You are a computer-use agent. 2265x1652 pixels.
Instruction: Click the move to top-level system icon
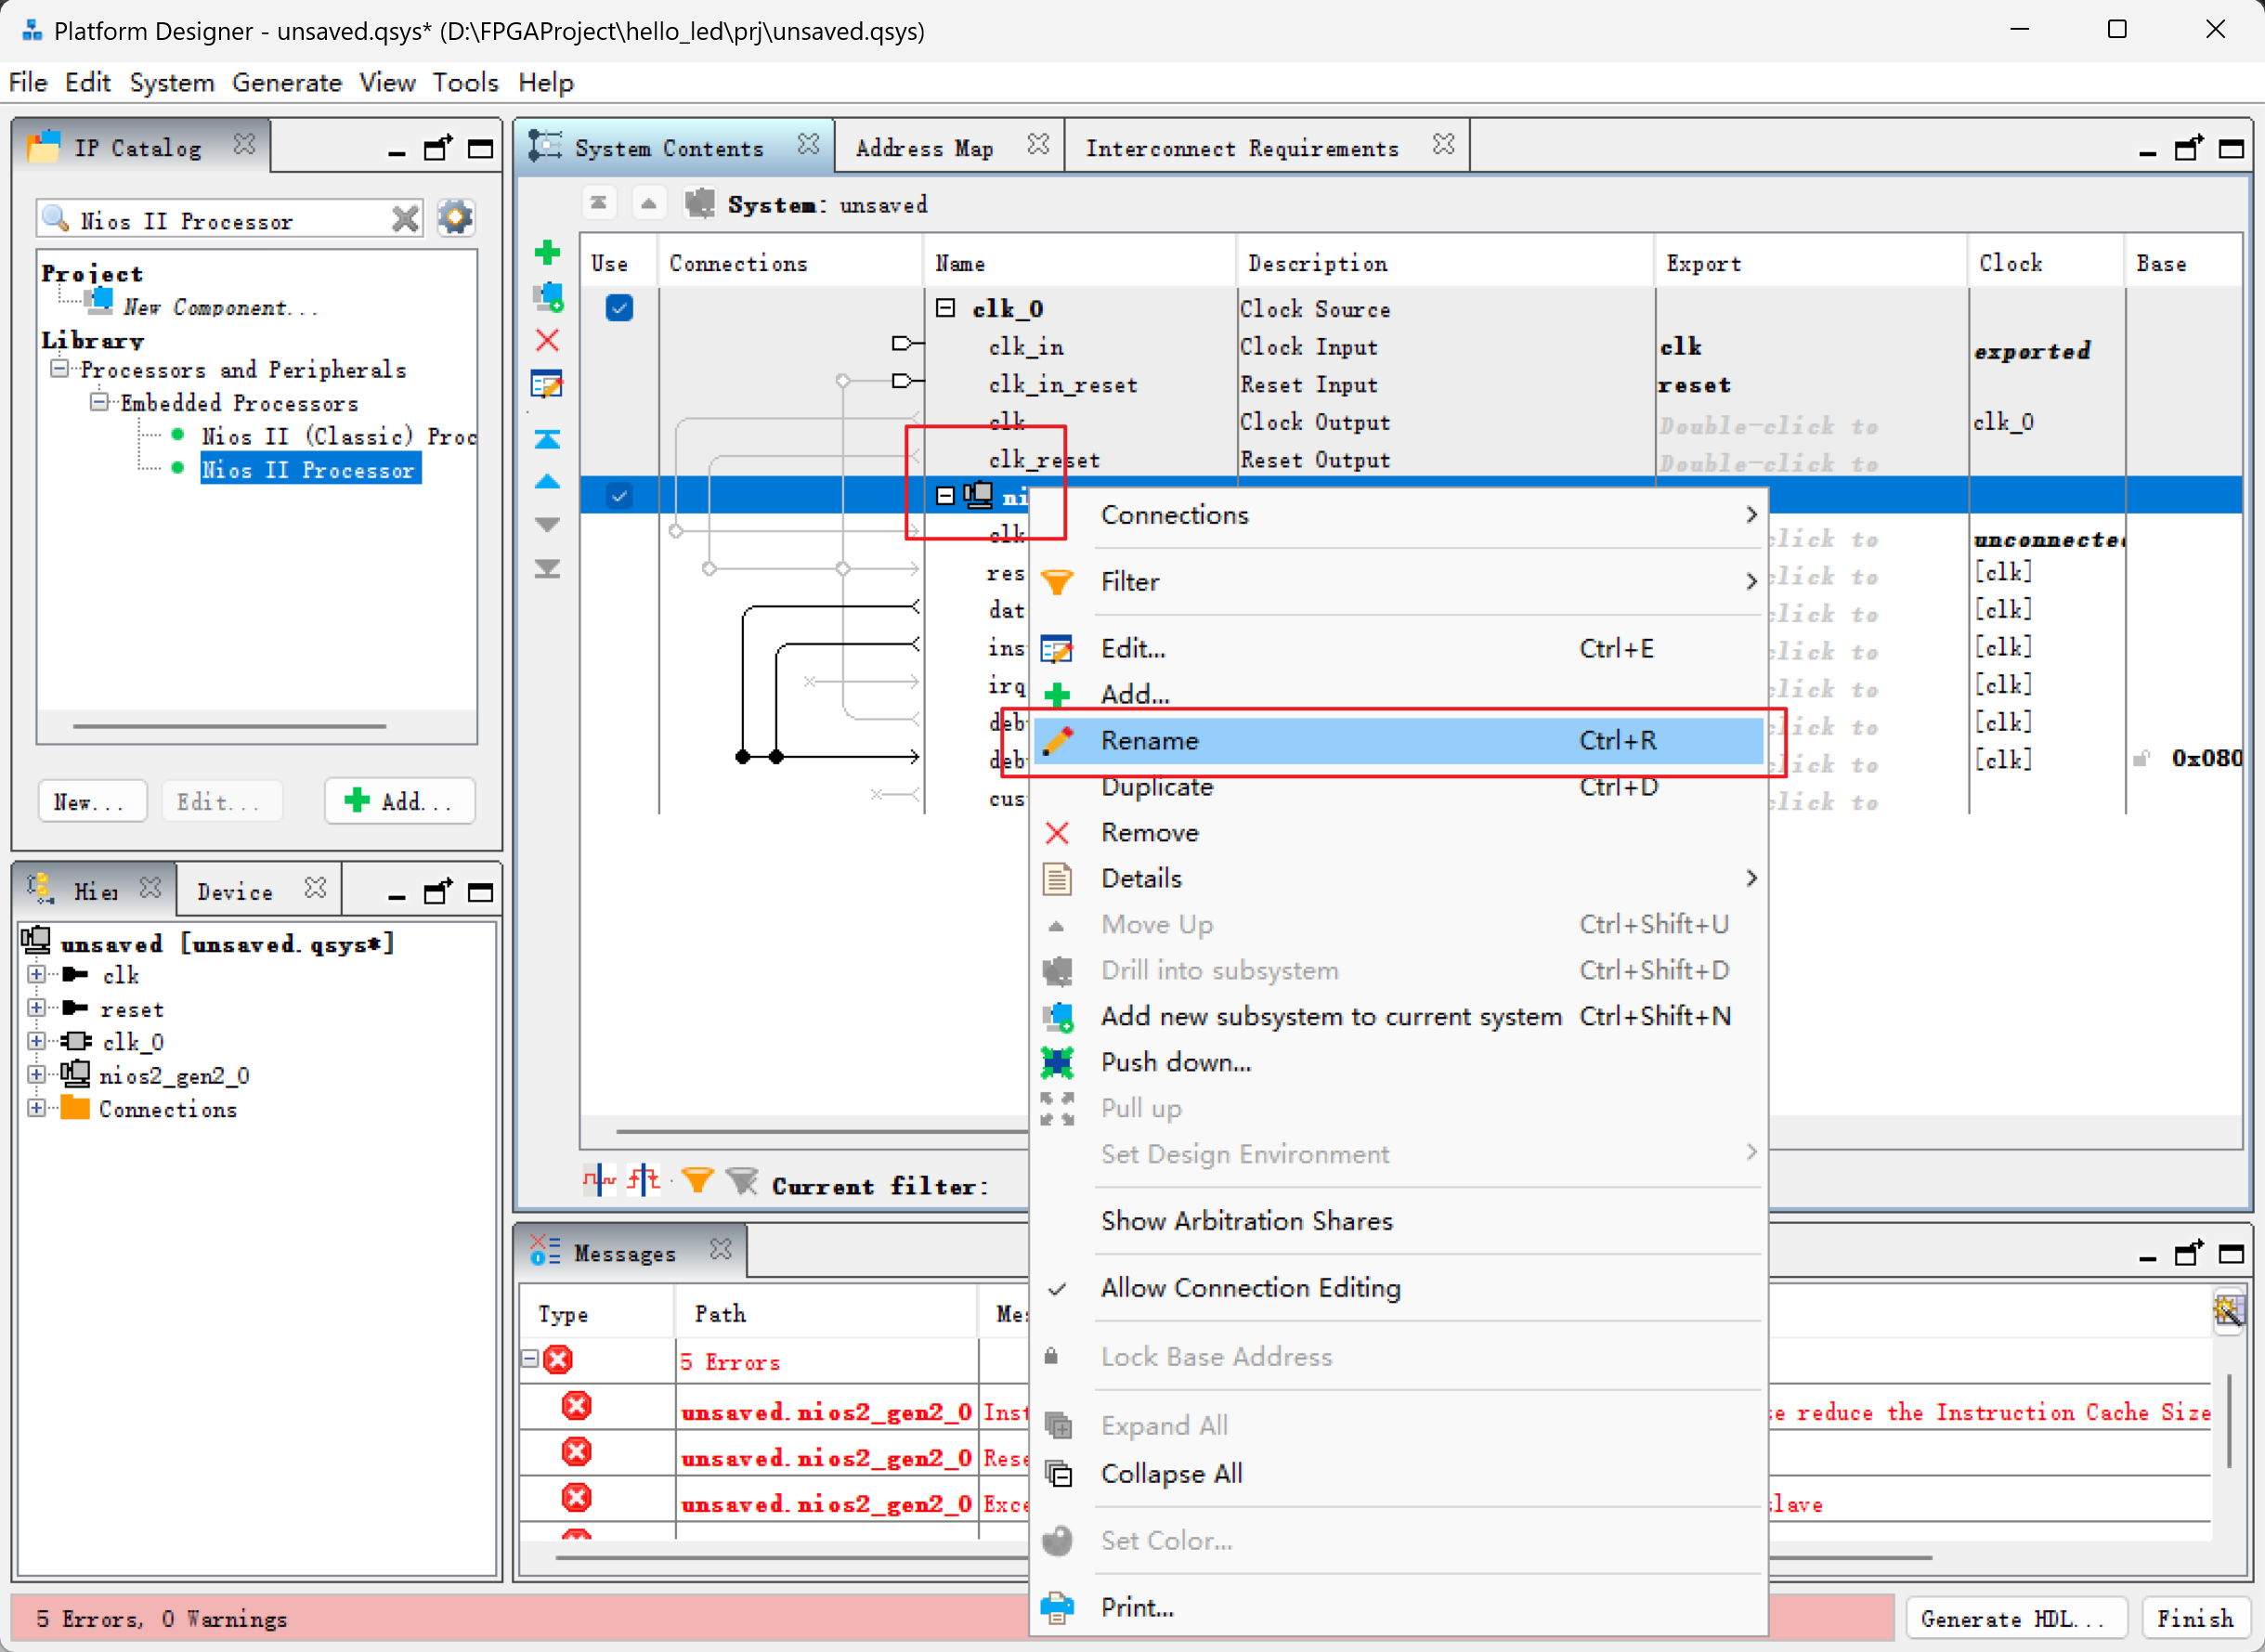coord(599,204)
